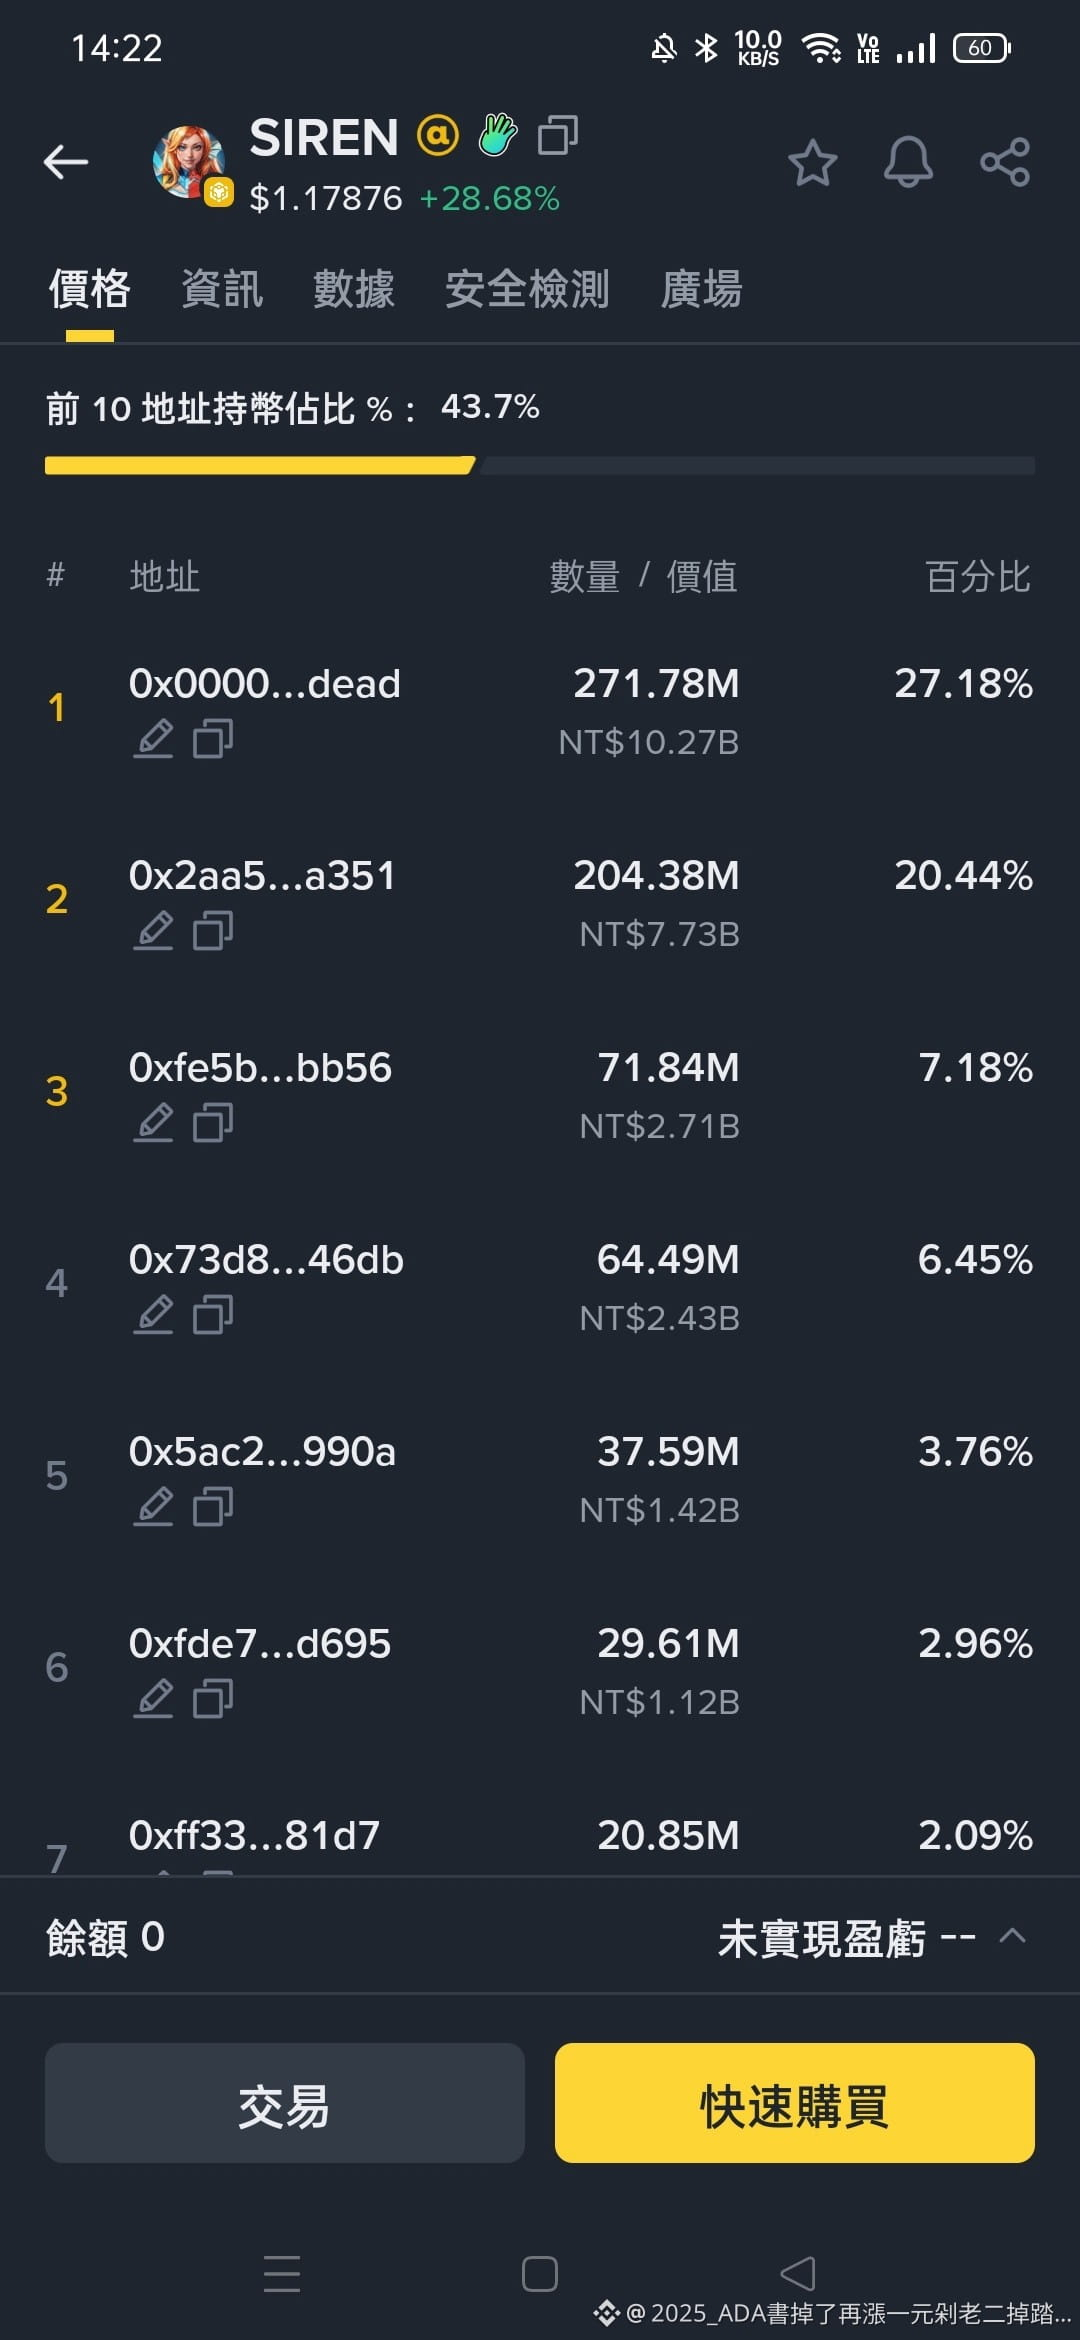Tap the 交易 button

click(x=285, y=2103)
